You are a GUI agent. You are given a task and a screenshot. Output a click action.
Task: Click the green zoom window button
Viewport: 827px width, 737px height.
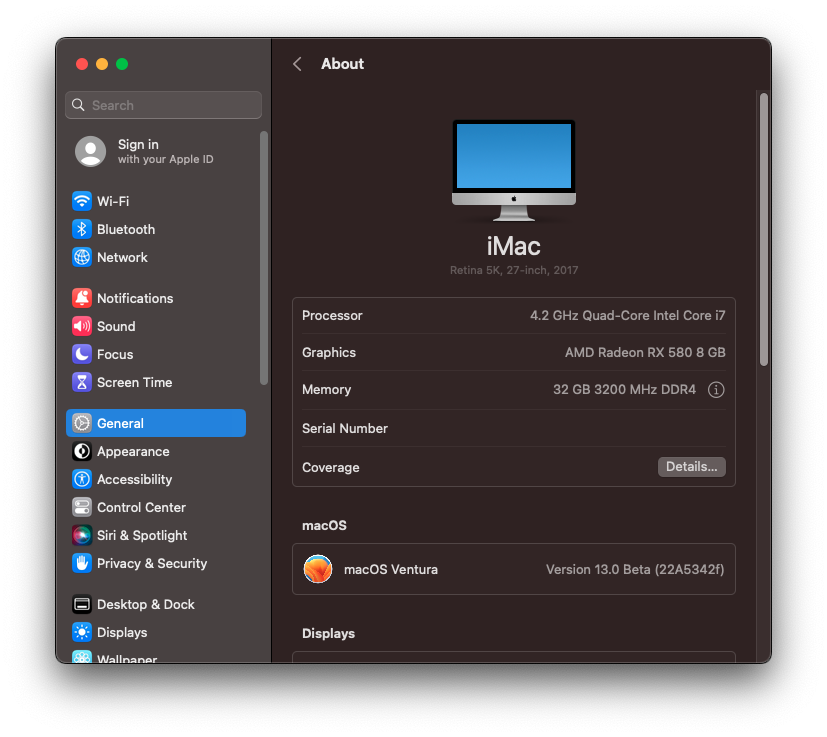pos(122,64)
